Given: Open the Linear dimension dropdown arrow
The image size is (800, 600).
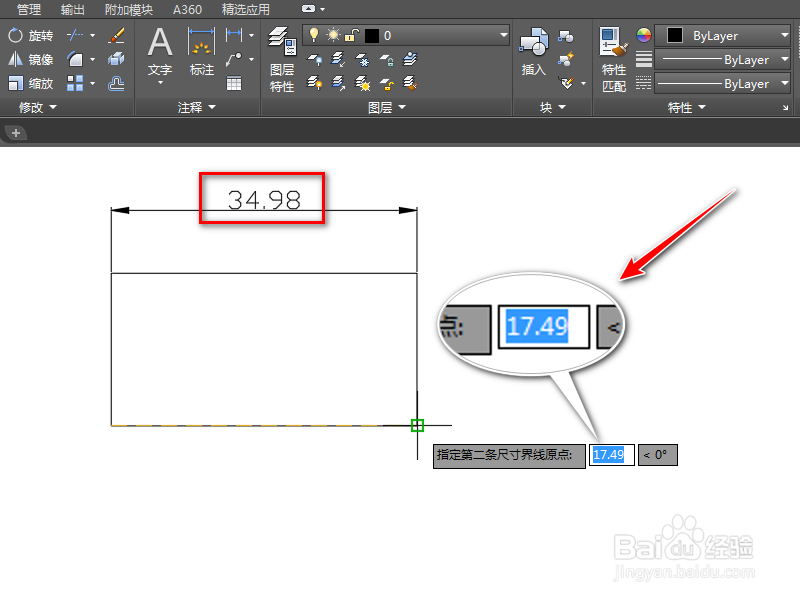Looking at the screenshot, I should point(252,35).
